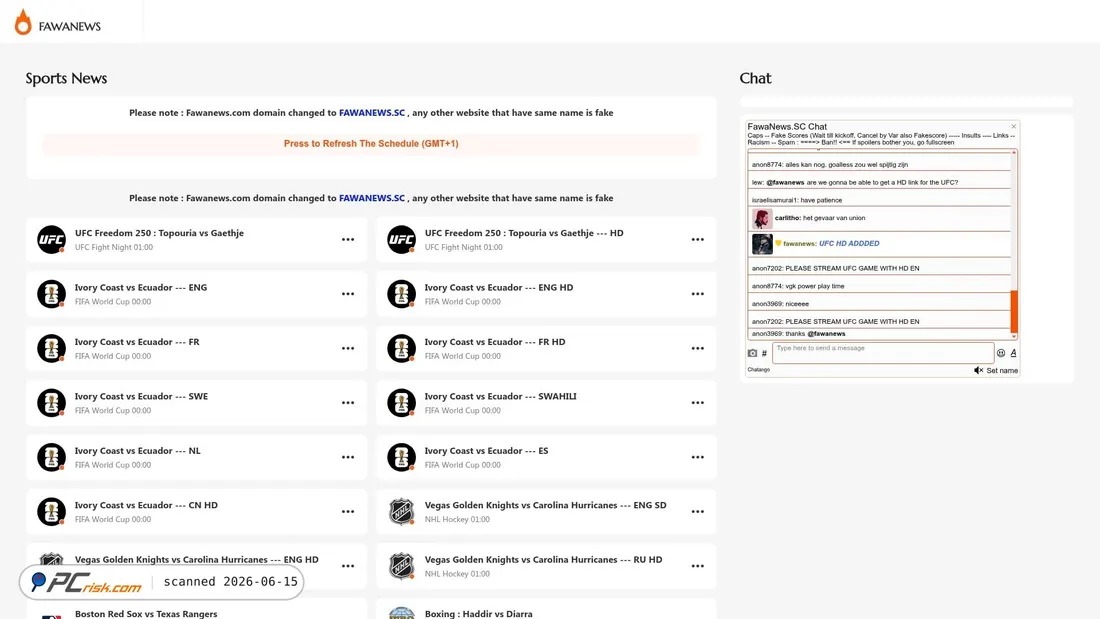
Task: Click carlitho's avatar in chat
Action: pos(762,218)
